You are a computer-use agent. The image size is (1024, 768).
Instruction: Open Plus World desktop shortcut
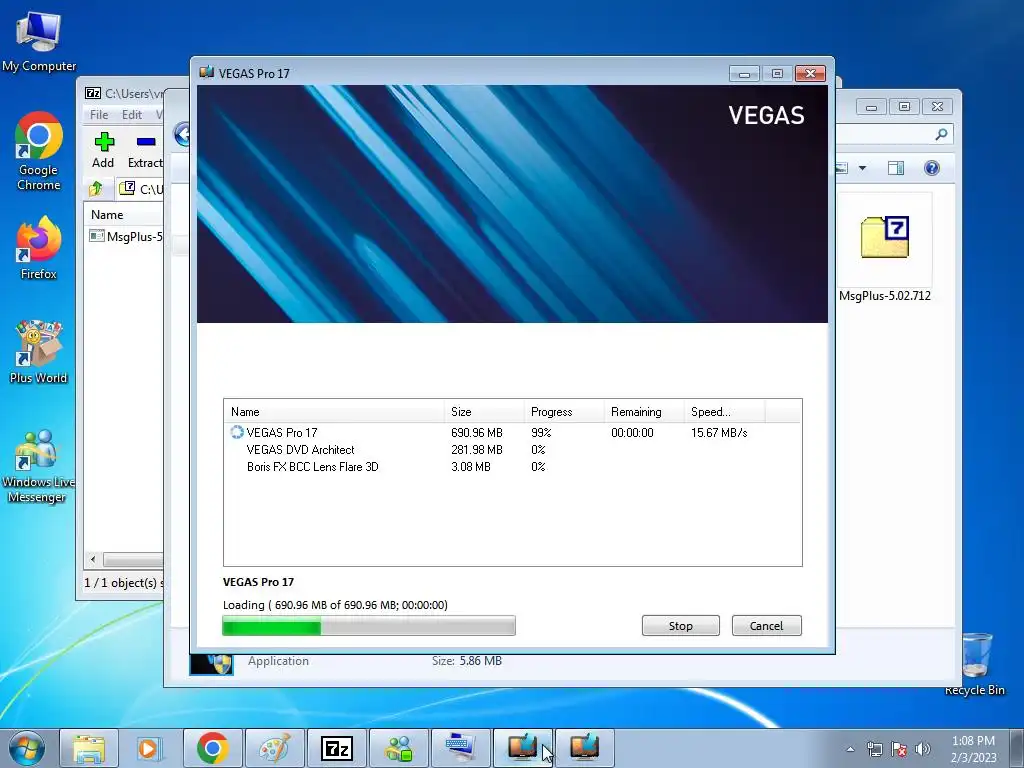pyautogui.click(x=39, y=352)
